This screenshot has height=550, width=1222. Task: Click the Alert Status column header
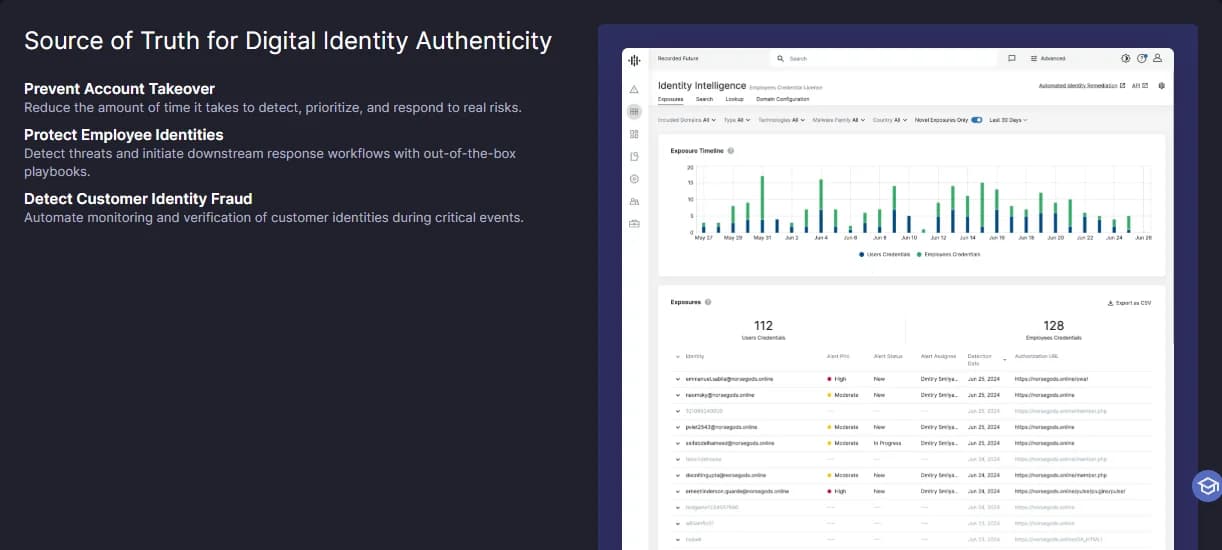coord(888,356)
